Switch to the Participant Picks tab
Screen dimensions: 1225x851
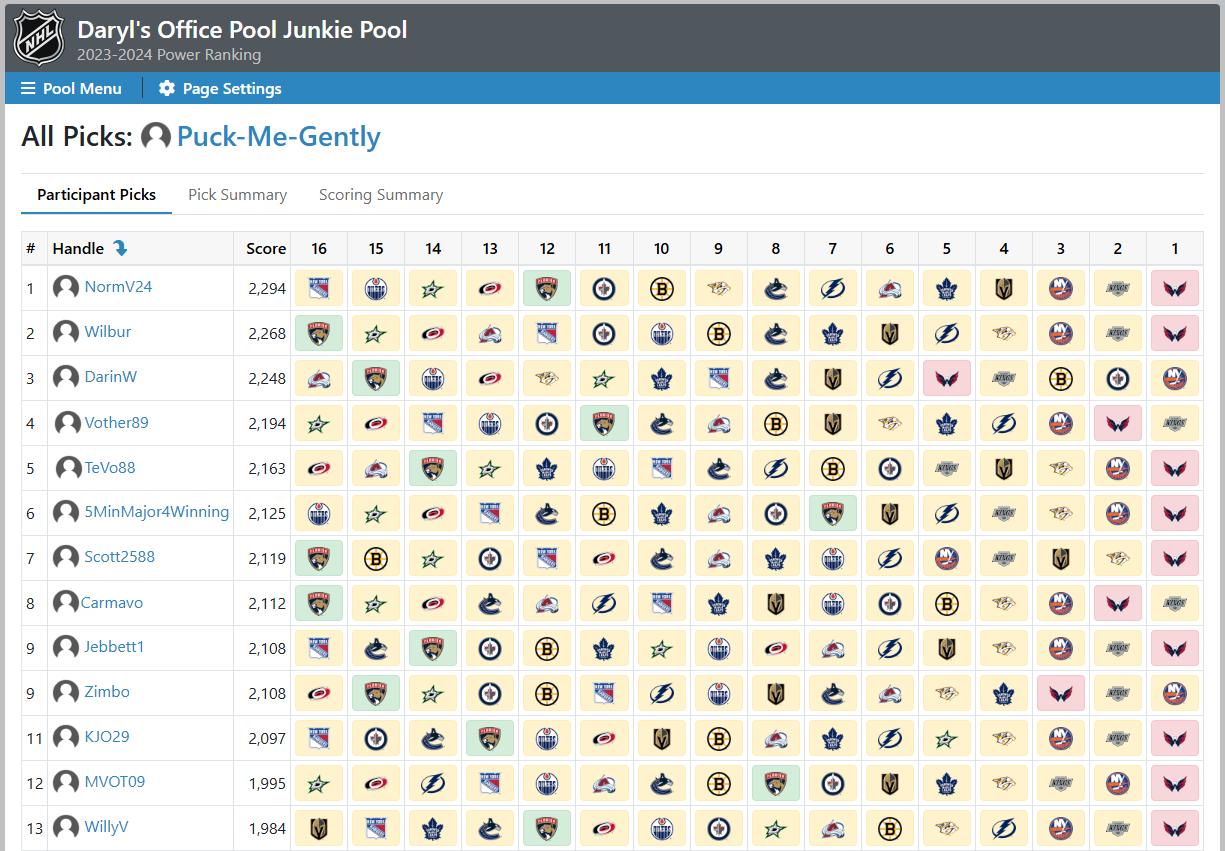click(x=97, y=195)
